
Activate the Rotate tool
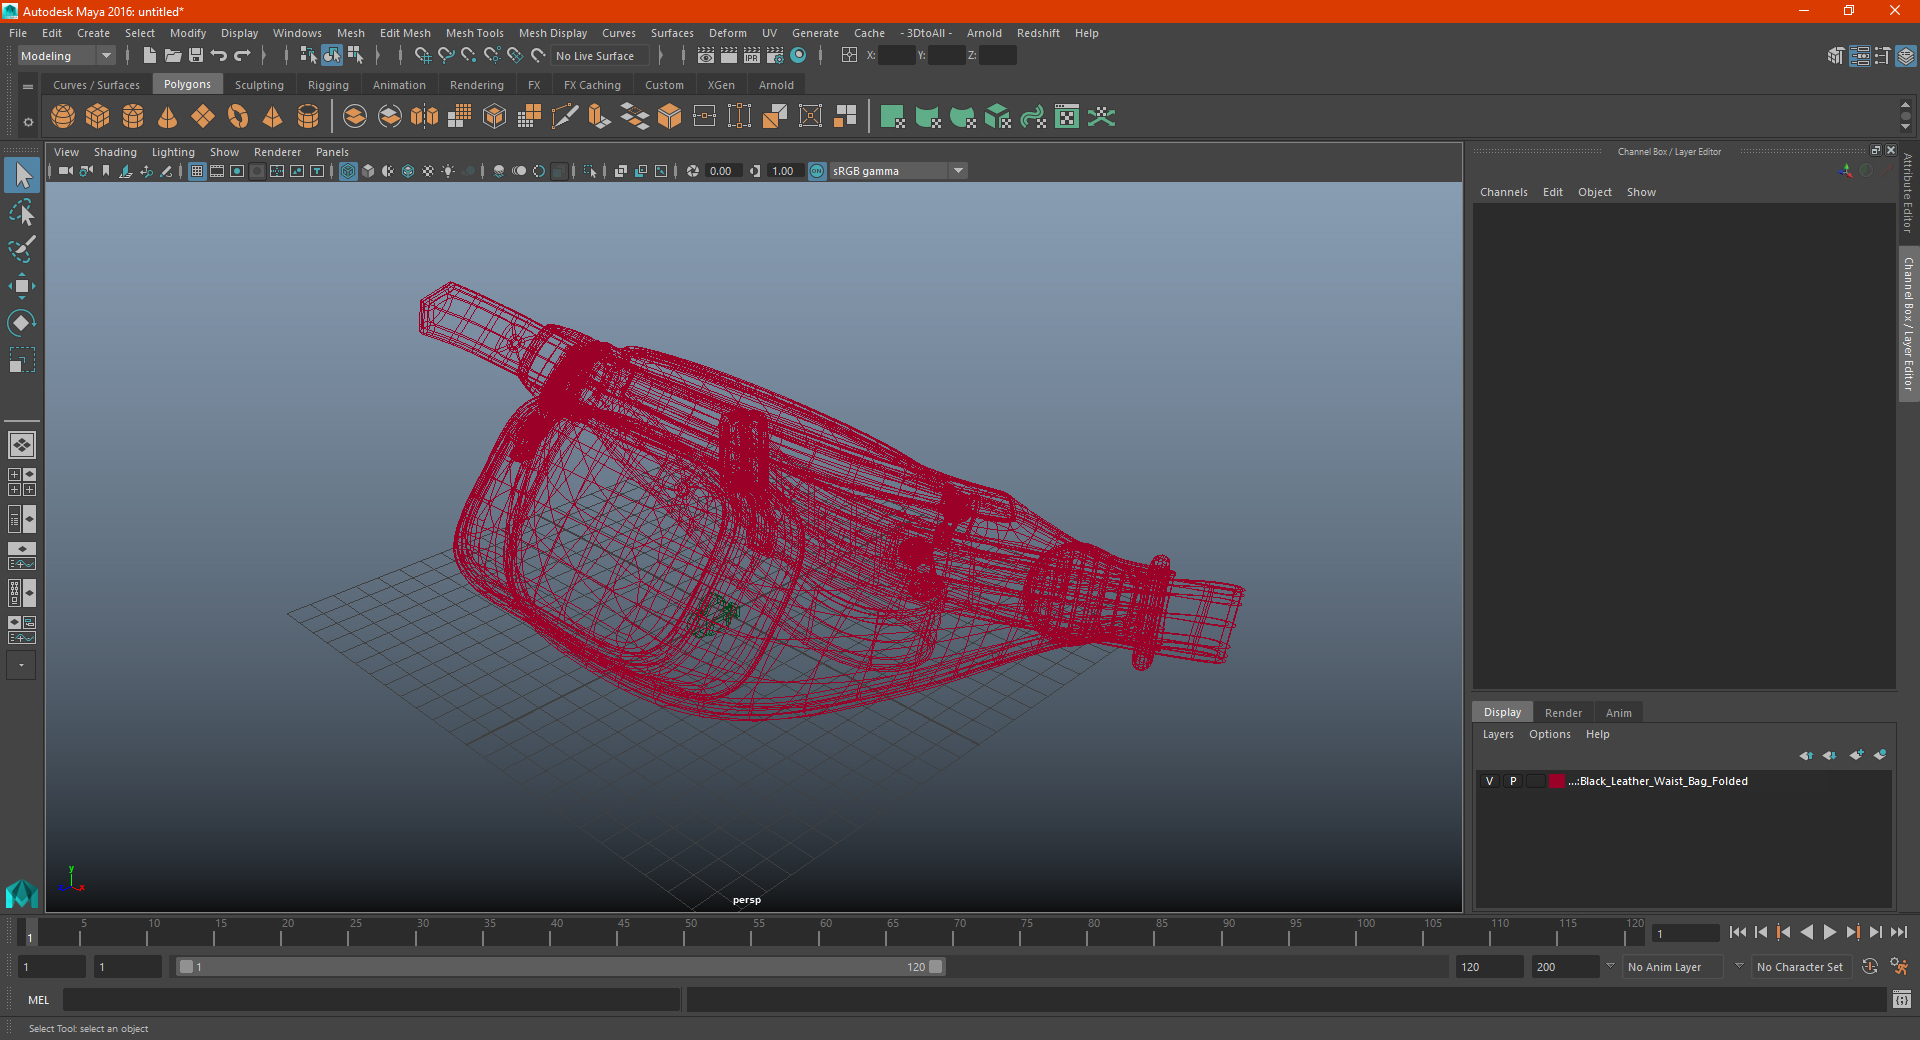pos(22,323)
